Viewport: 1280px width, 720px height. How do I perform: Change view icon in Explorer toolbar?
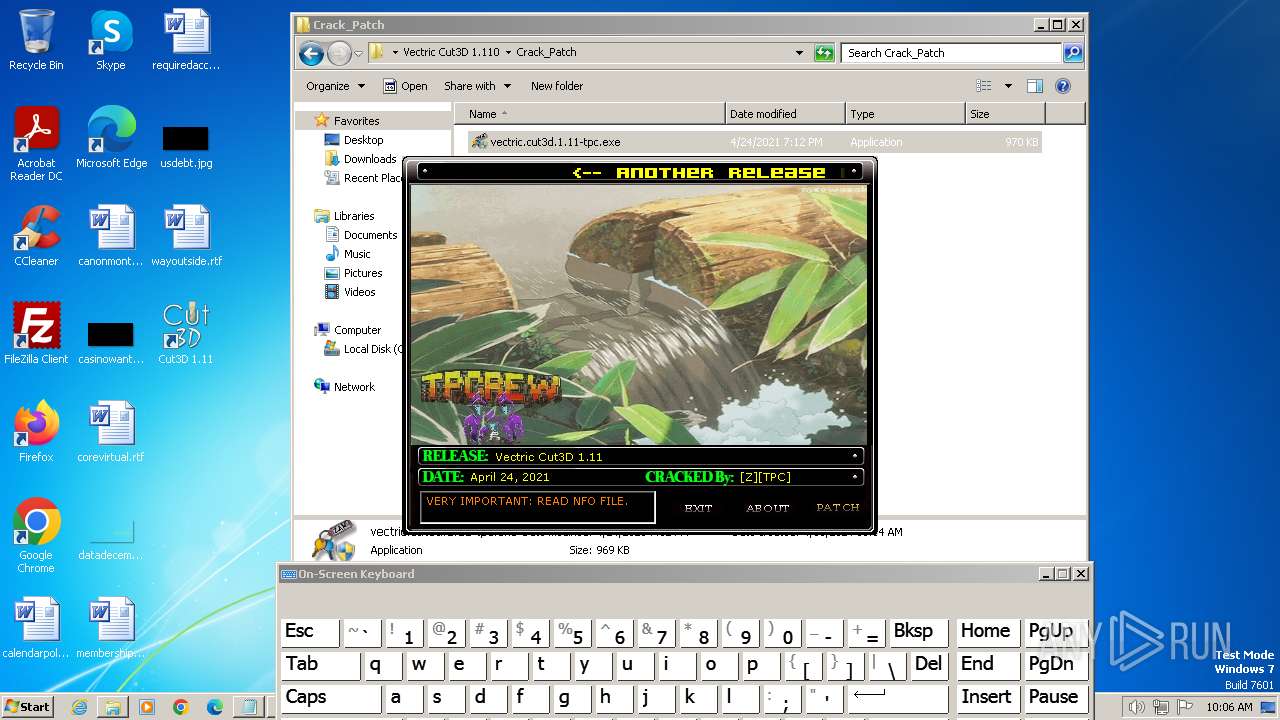984,86
